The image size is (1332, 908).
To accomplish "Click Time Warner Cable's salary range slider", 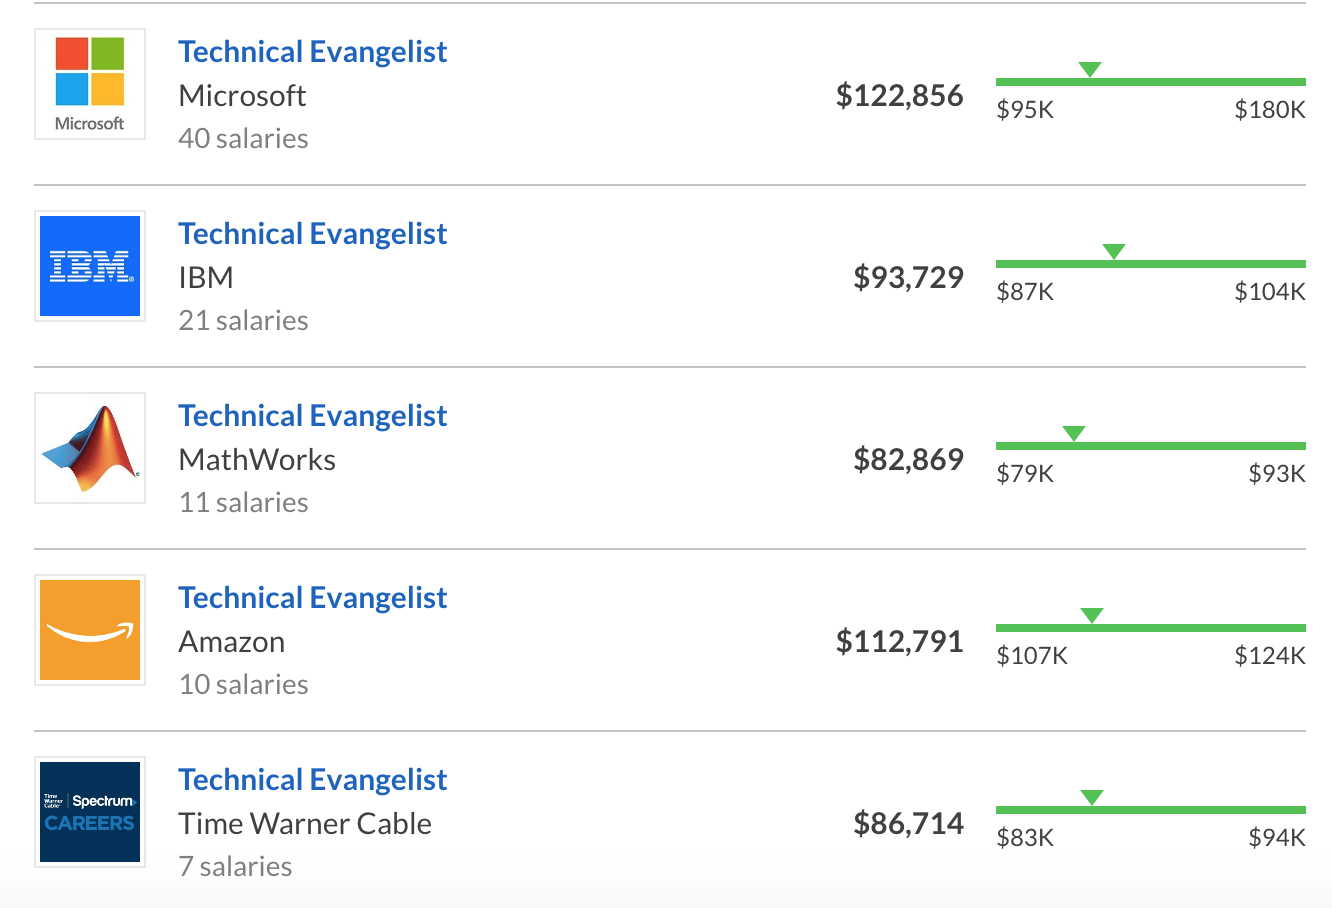I will (x=1150, y=810).
